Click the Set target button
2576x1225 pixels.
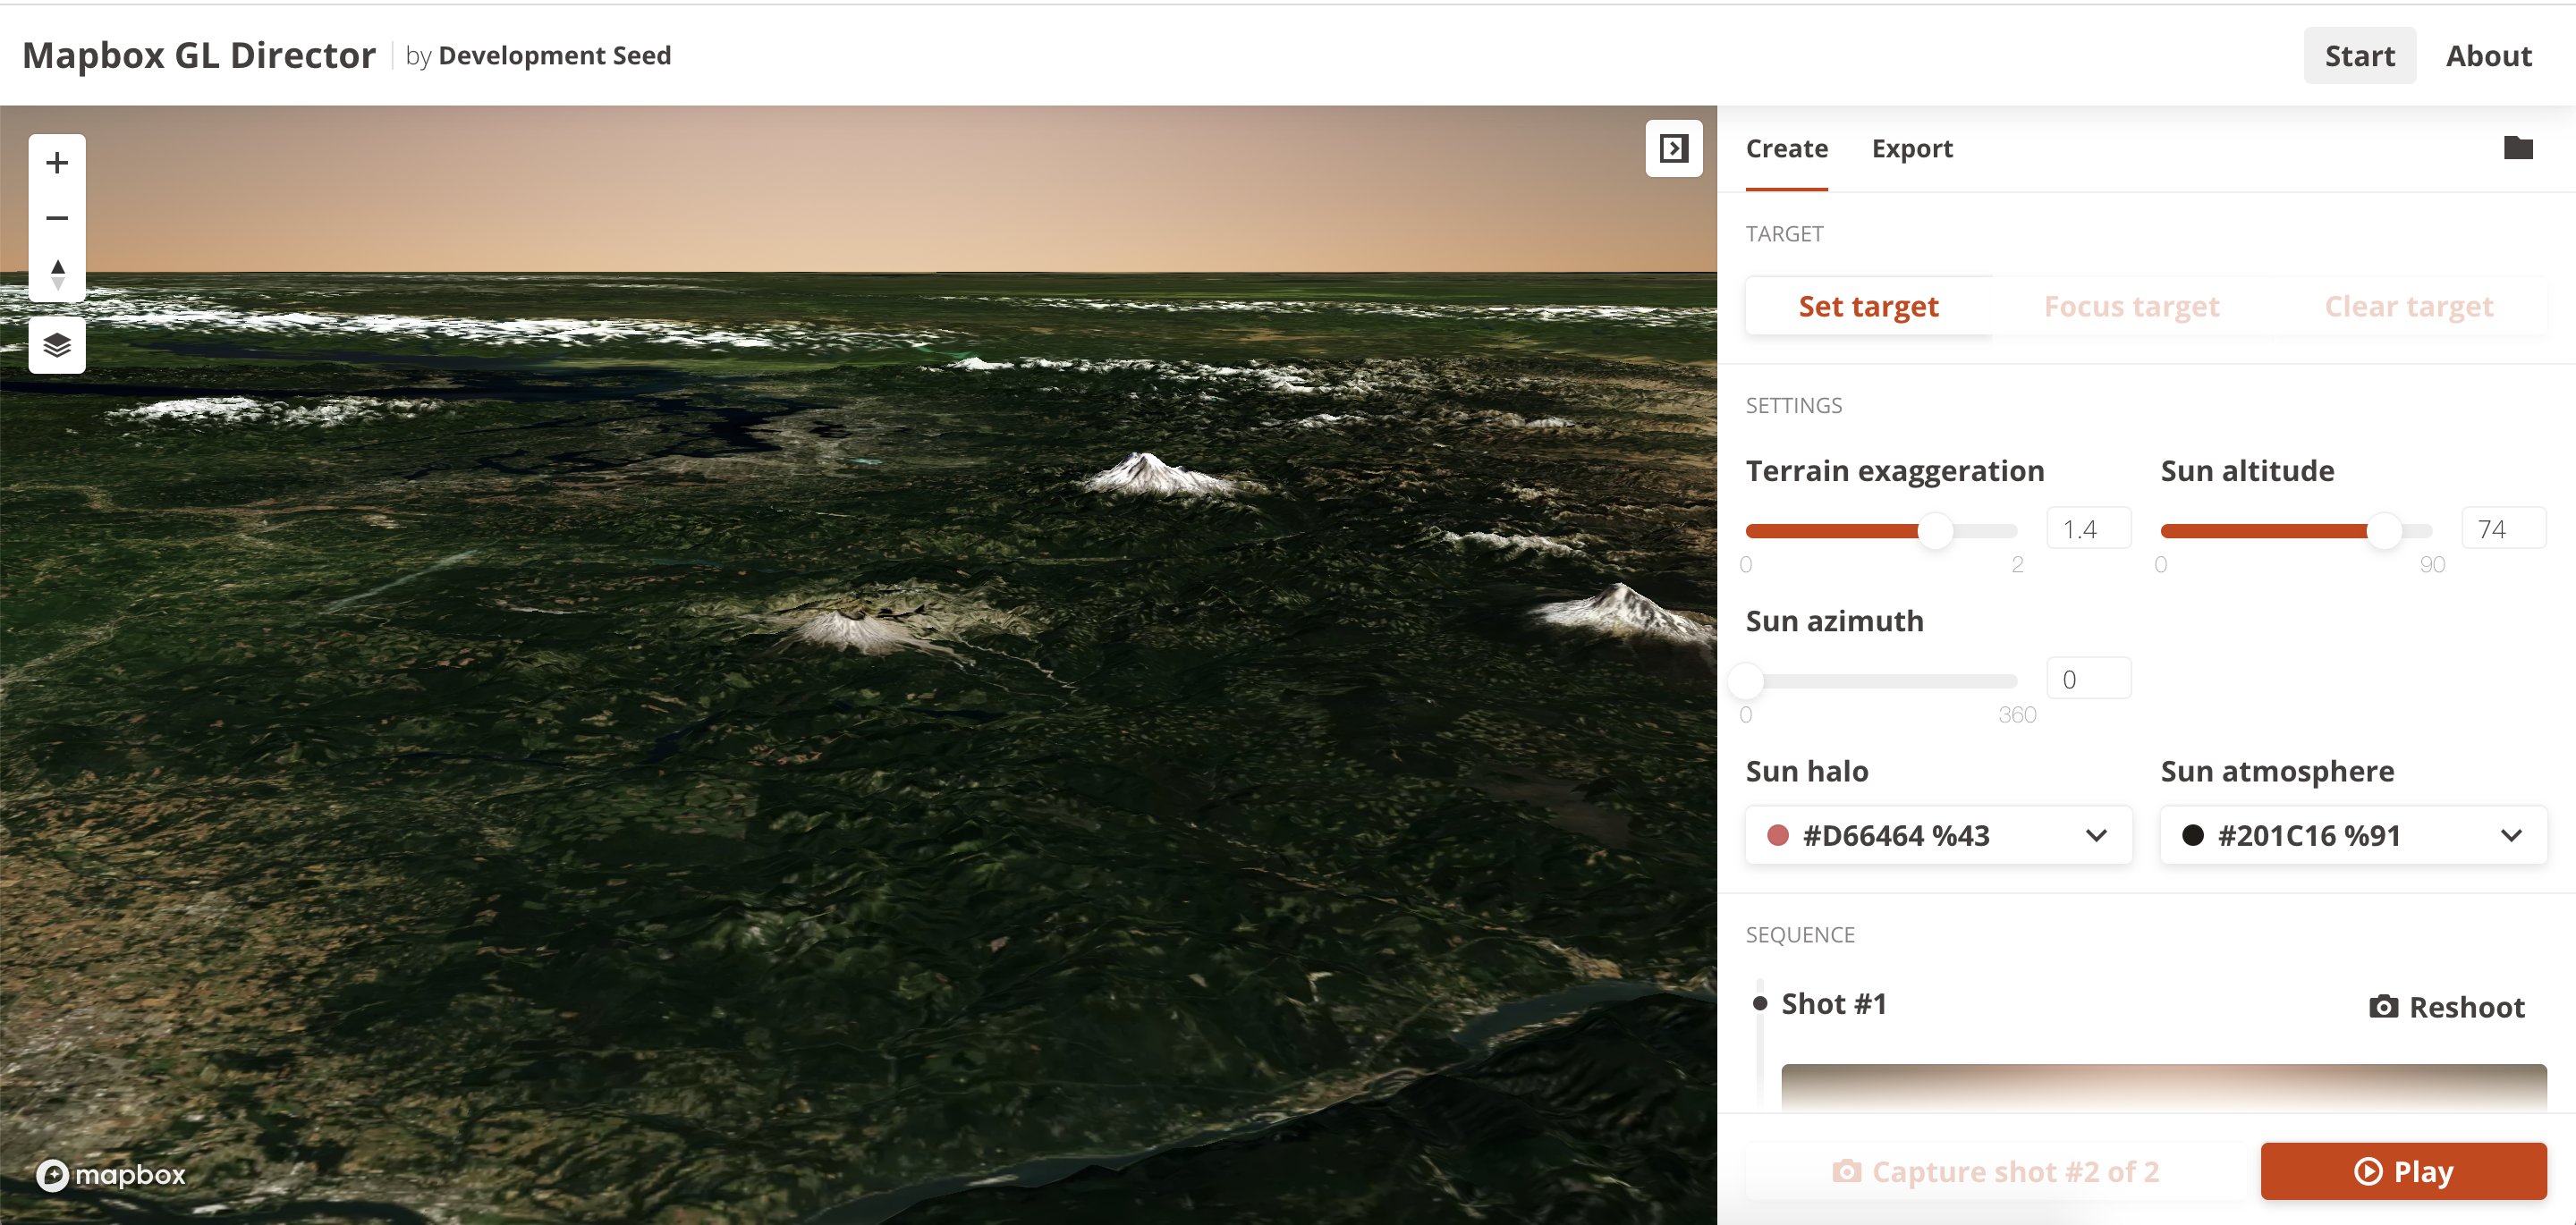click(1868, 306)
